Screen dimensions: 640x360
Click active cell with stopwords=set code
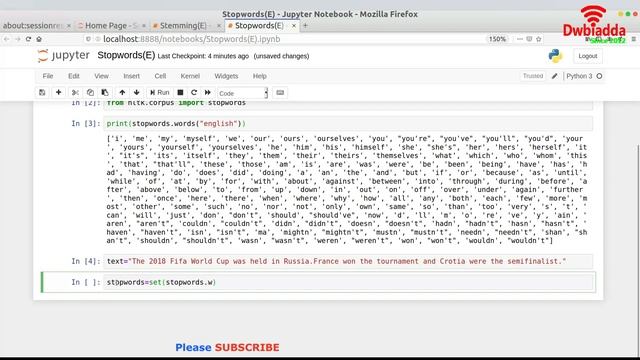coord(348,282)
